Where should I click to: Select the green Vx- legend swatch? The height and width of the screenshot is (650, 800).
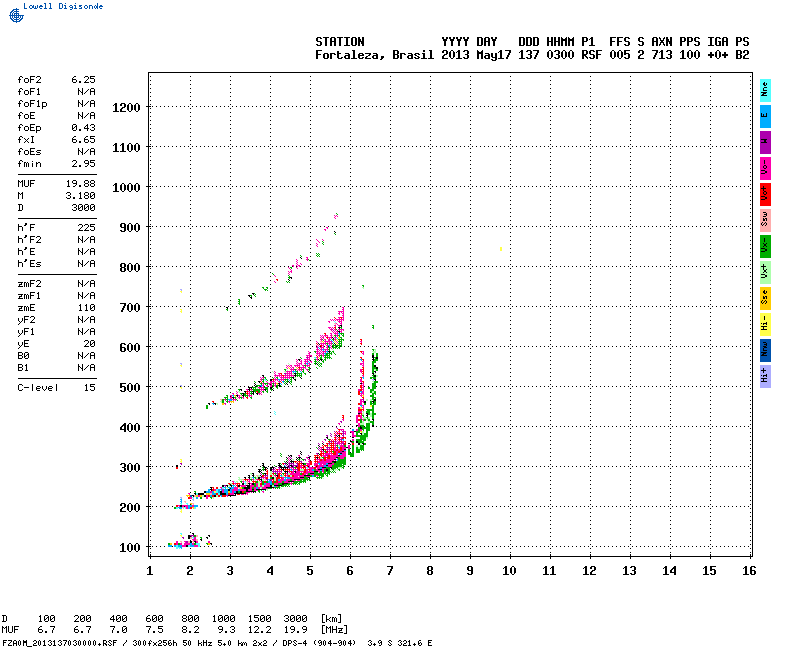coord(765,246)
